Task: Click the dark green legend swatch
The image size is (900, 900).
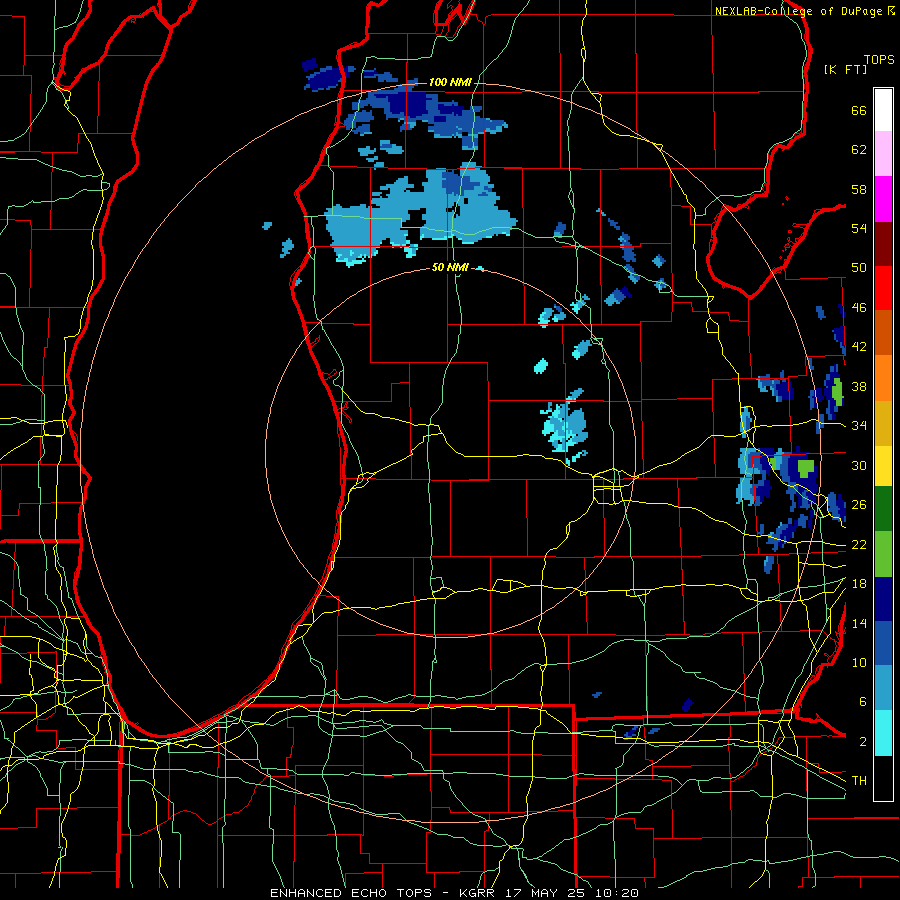Action: pos(883,509)
